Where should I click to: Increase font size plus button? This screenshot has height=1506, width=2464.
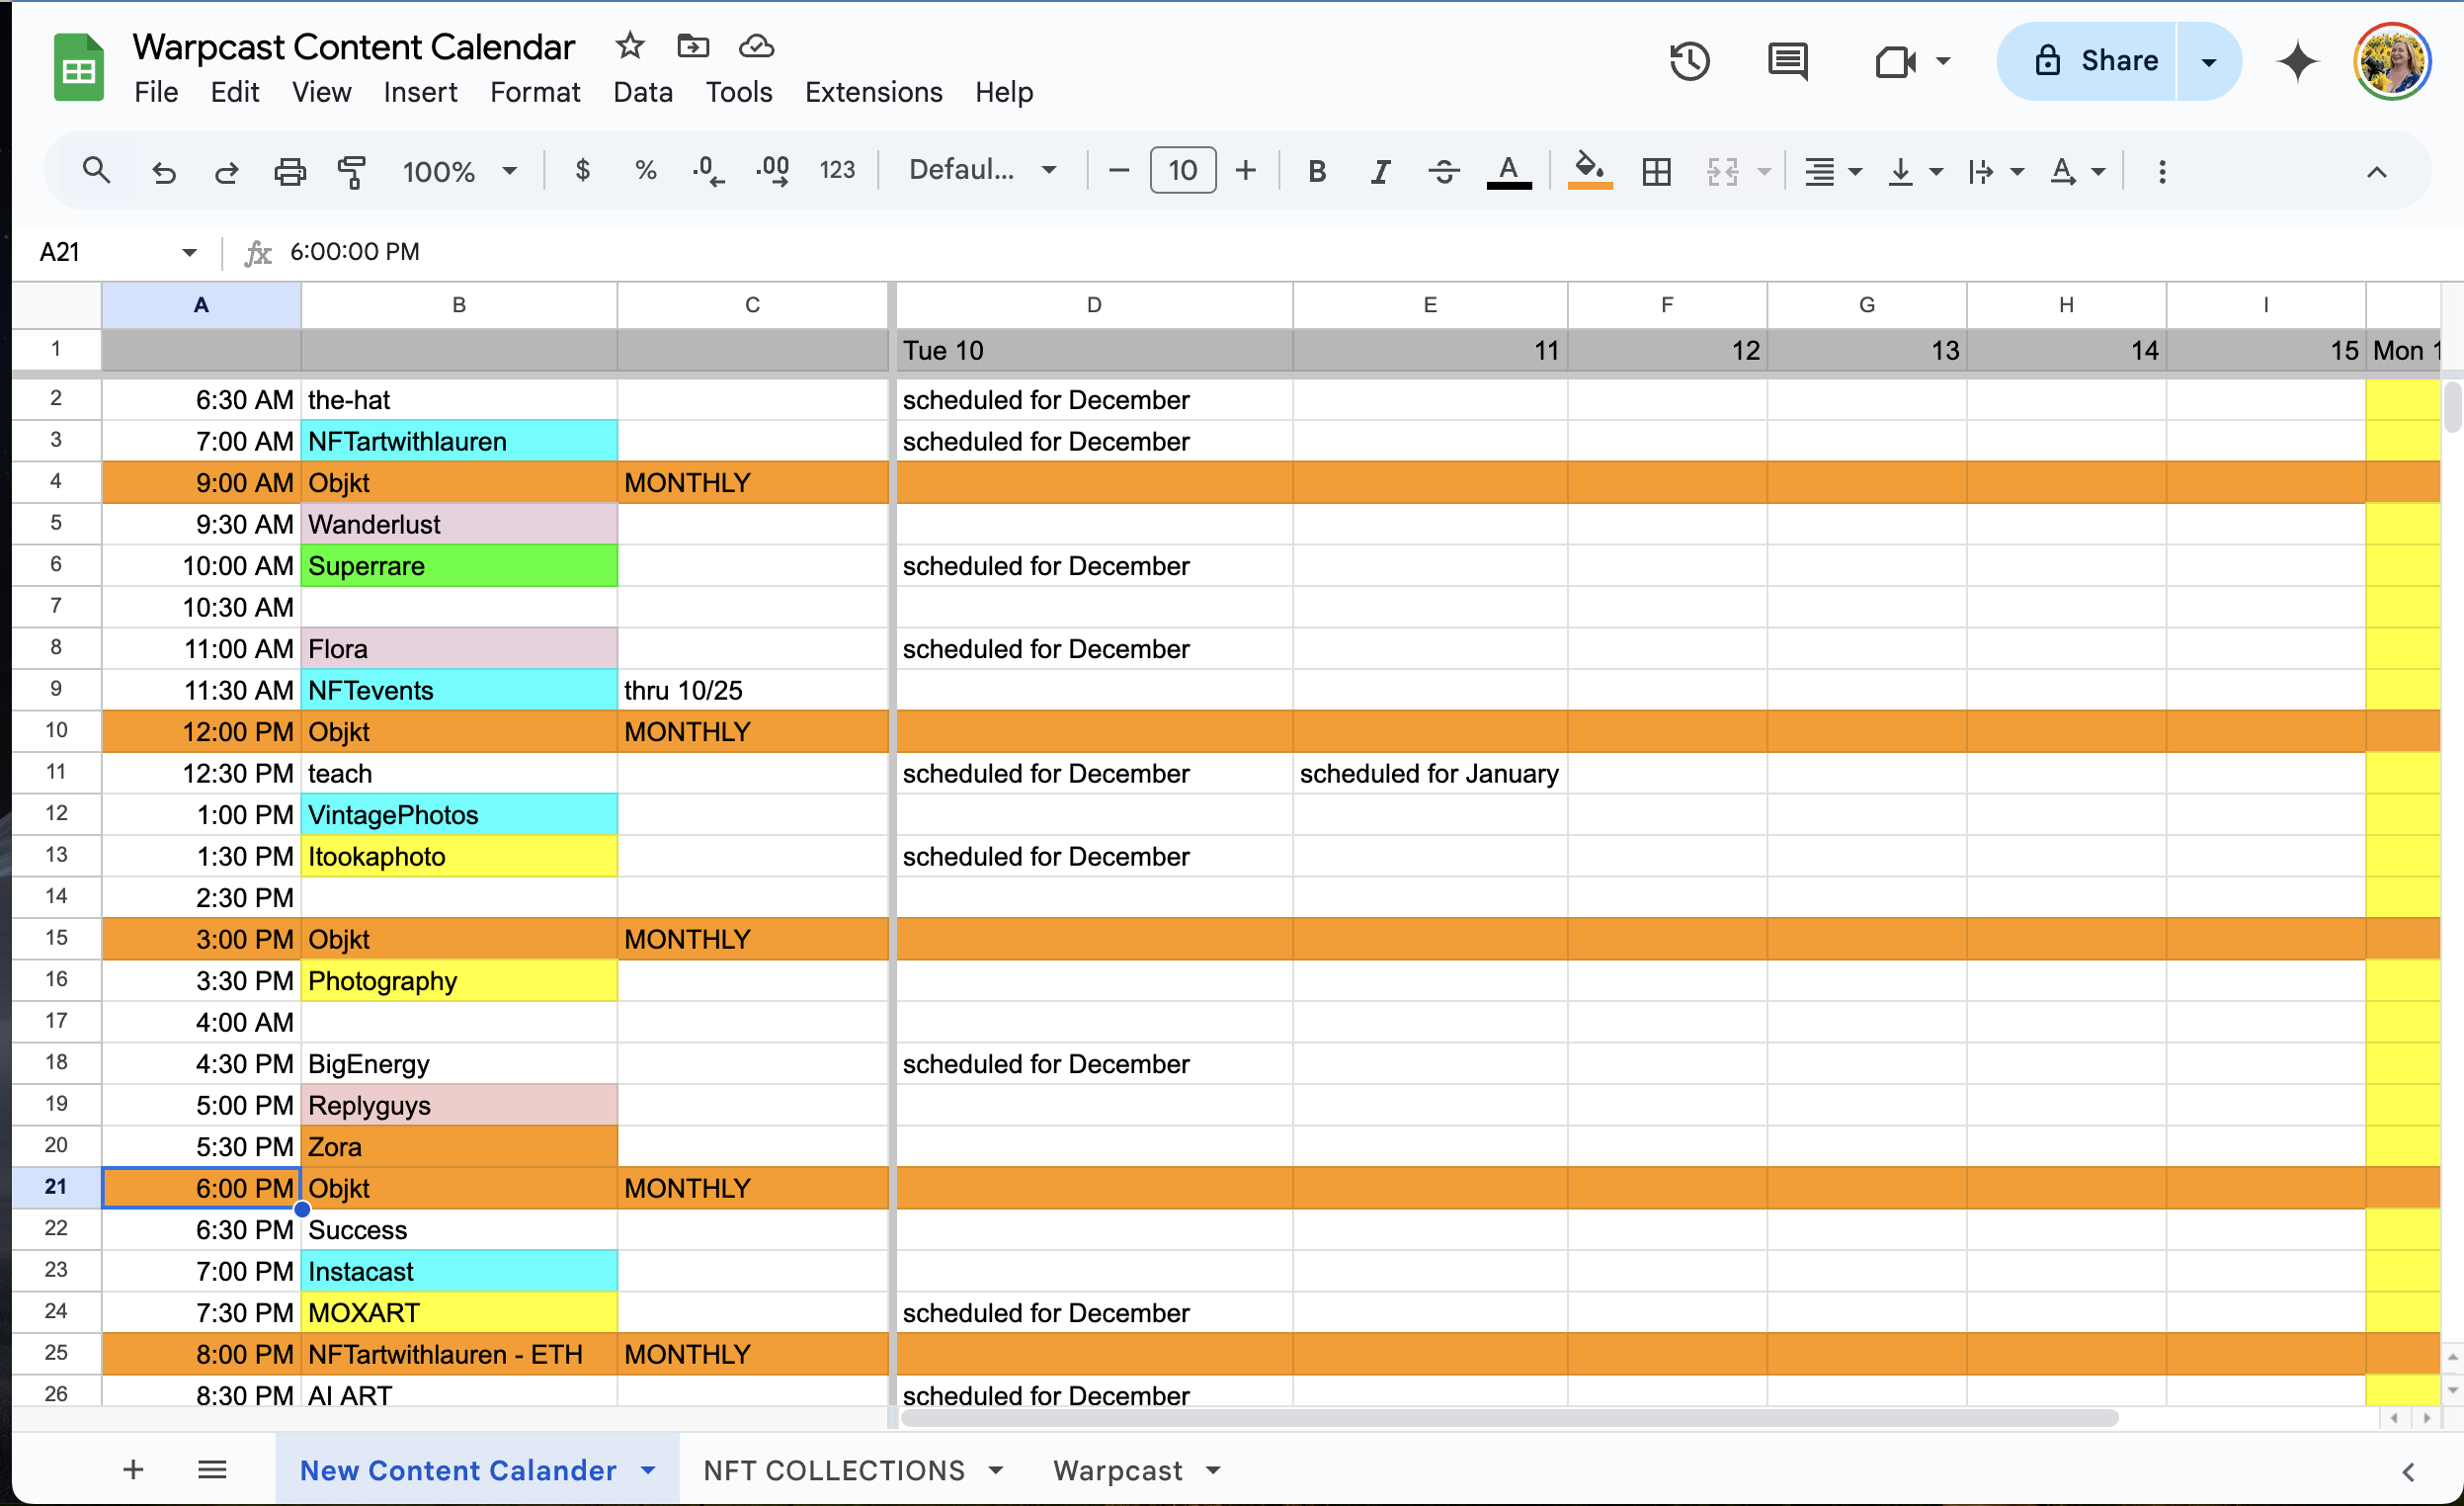[1245, 171]
